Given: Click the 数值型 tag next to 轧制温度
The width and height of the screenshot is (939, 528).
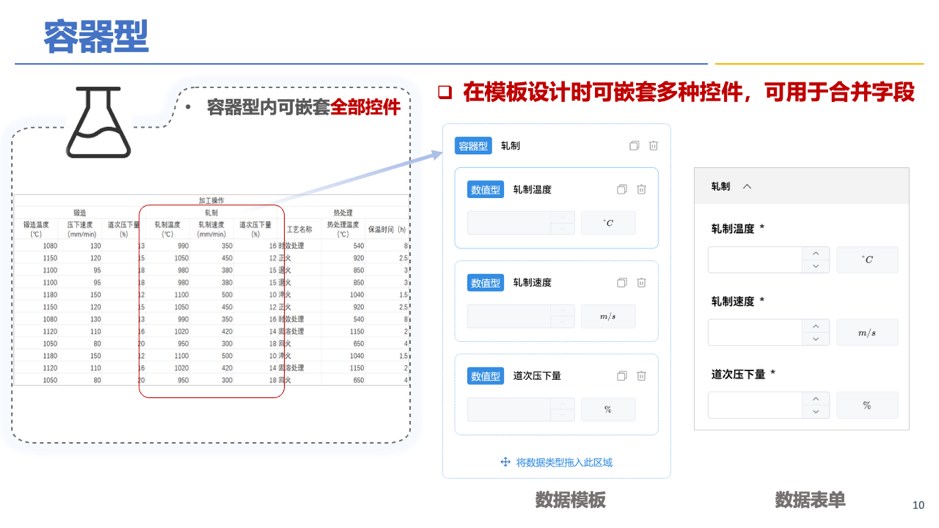Looking at the screenshot, I should [x=485, y=190].
